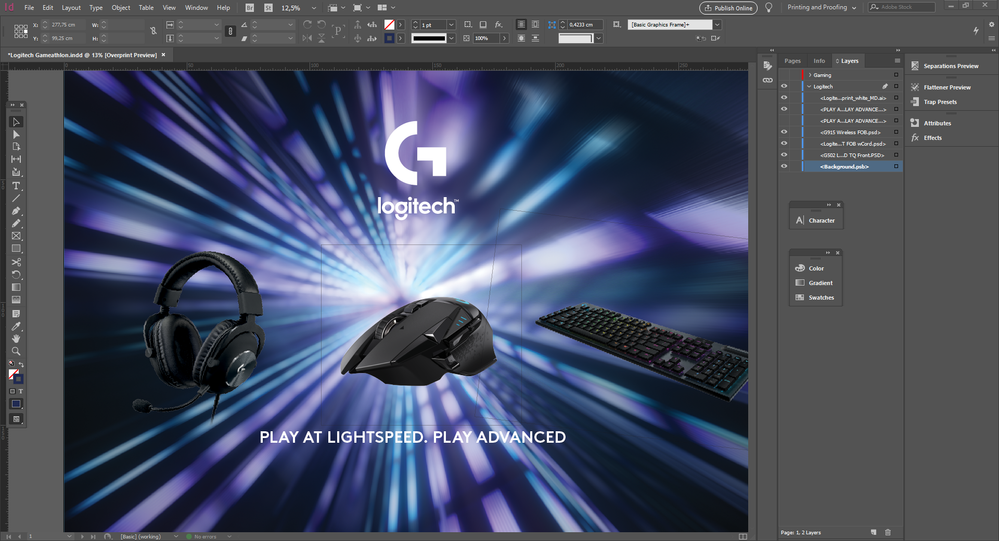The image size is (999, 541).
Task: Select the Eyedropper tool
Action: point(16,326)
